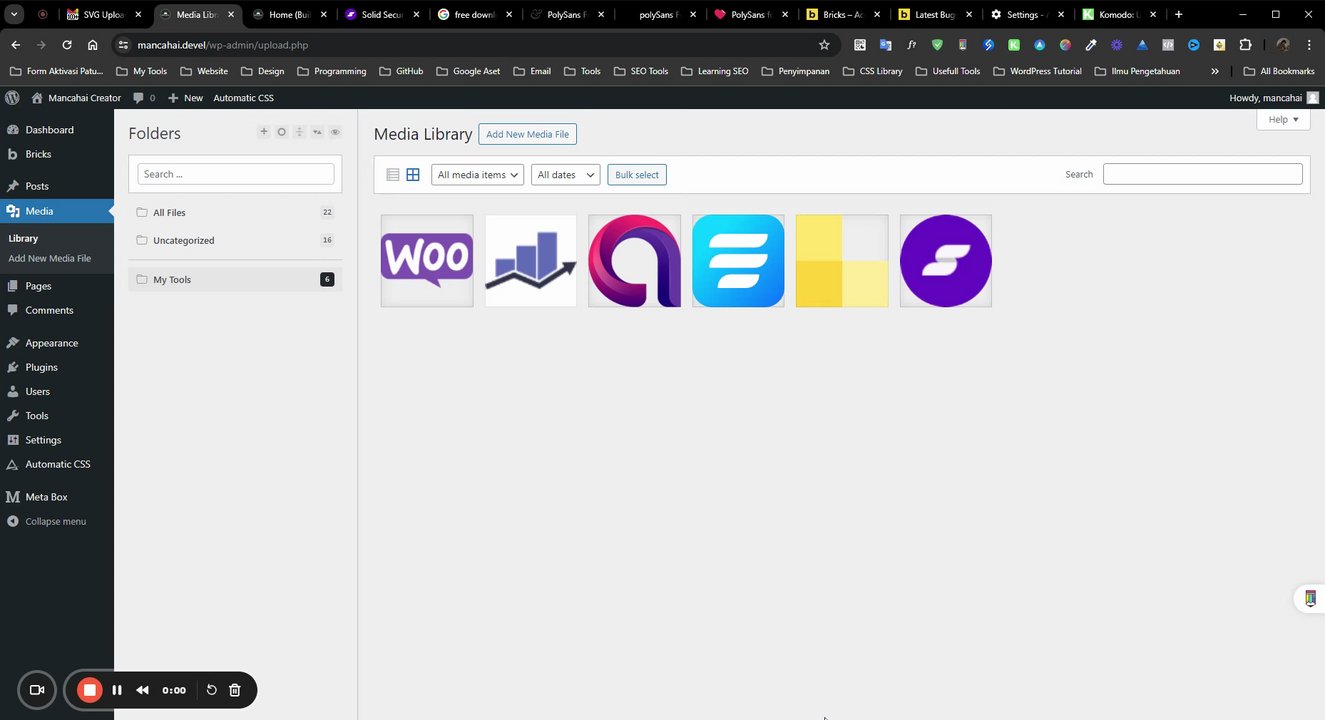
Task: Click the Library submenu link
Action: click(x=23, y=238)
